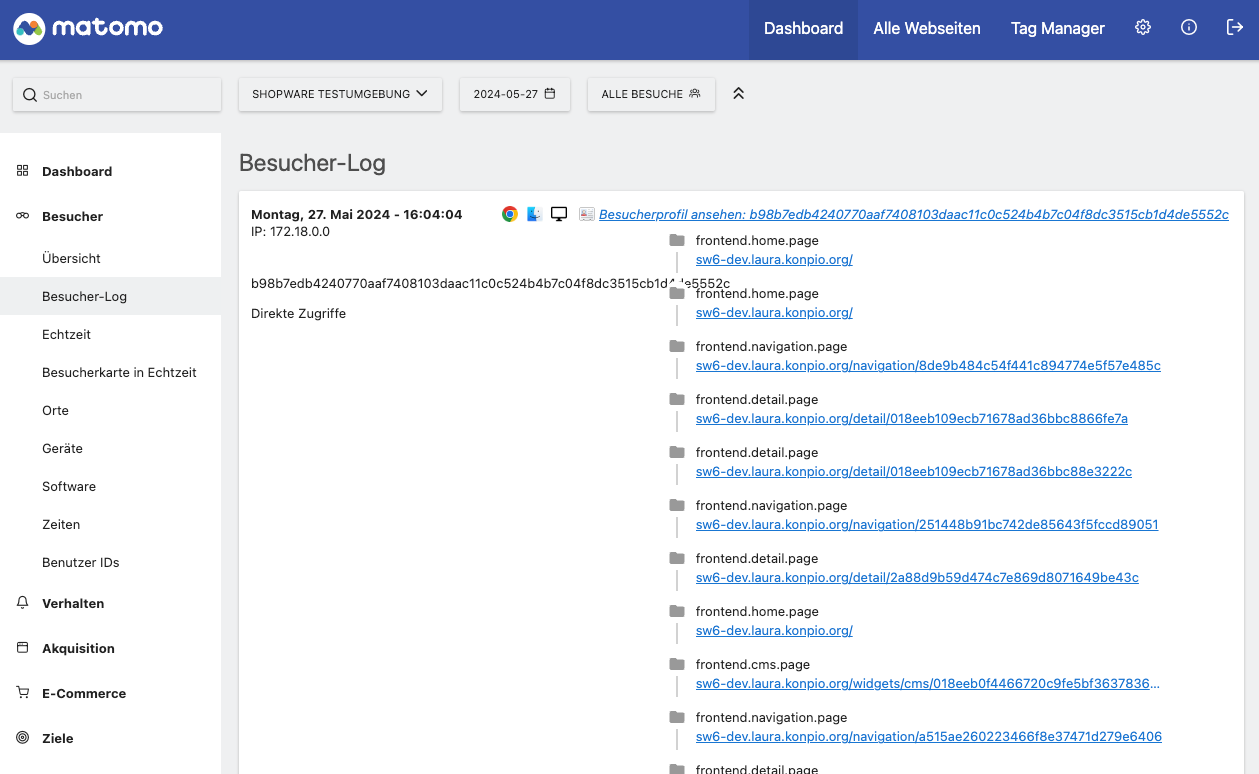Open detail link ending 88e3222c
The height and width of the screenshot is (774, 1259).
click(x=914, y=472)
